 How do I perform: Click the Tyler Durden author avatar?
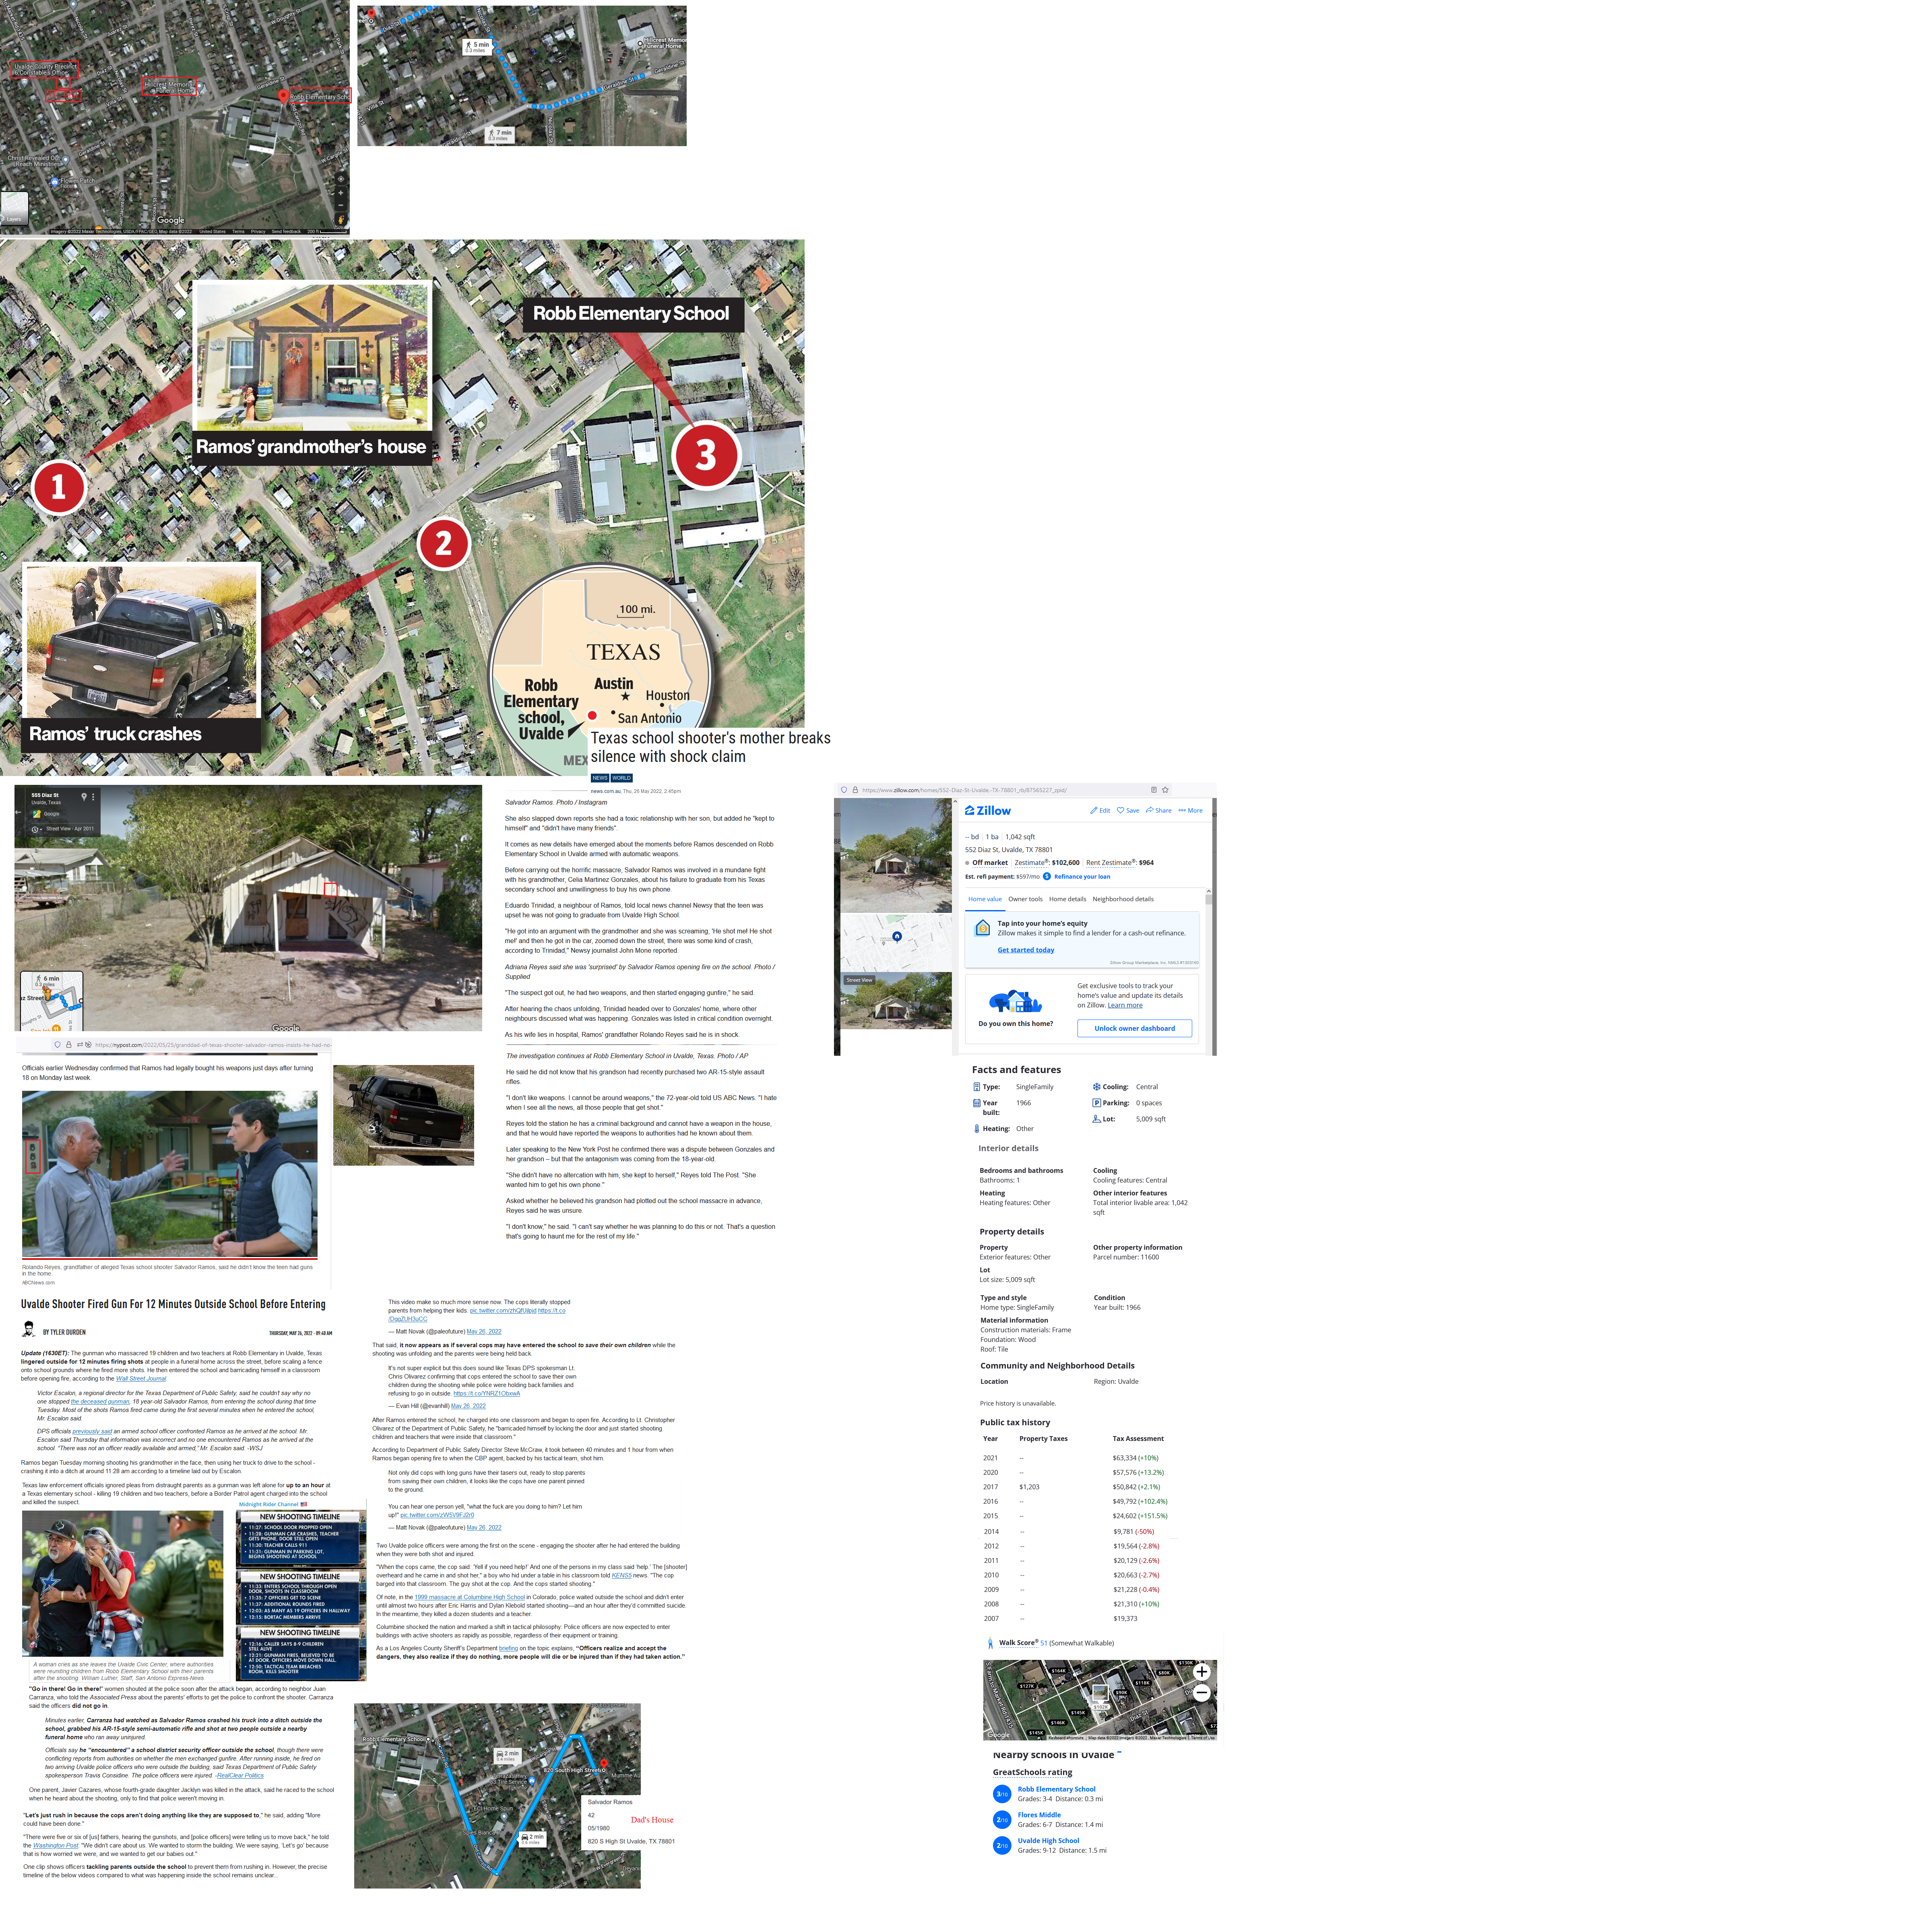tap(29, 1330)
